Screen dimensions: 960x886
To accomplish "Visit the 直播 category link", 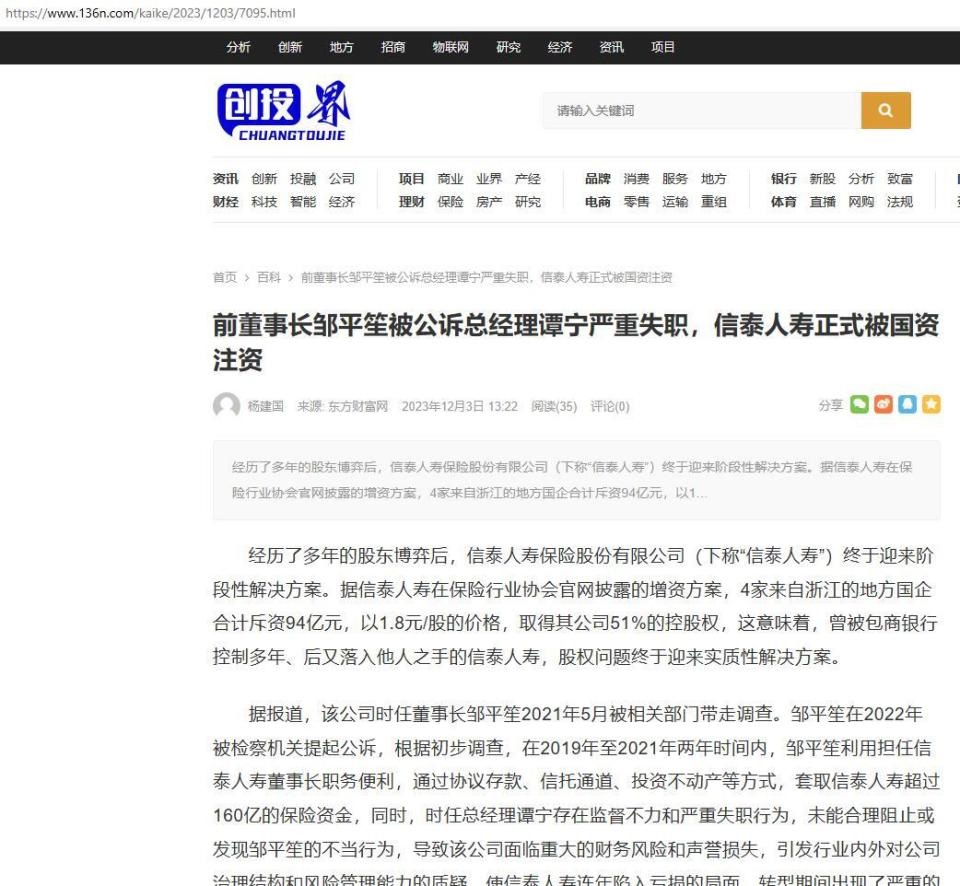I will click(821, 201).
